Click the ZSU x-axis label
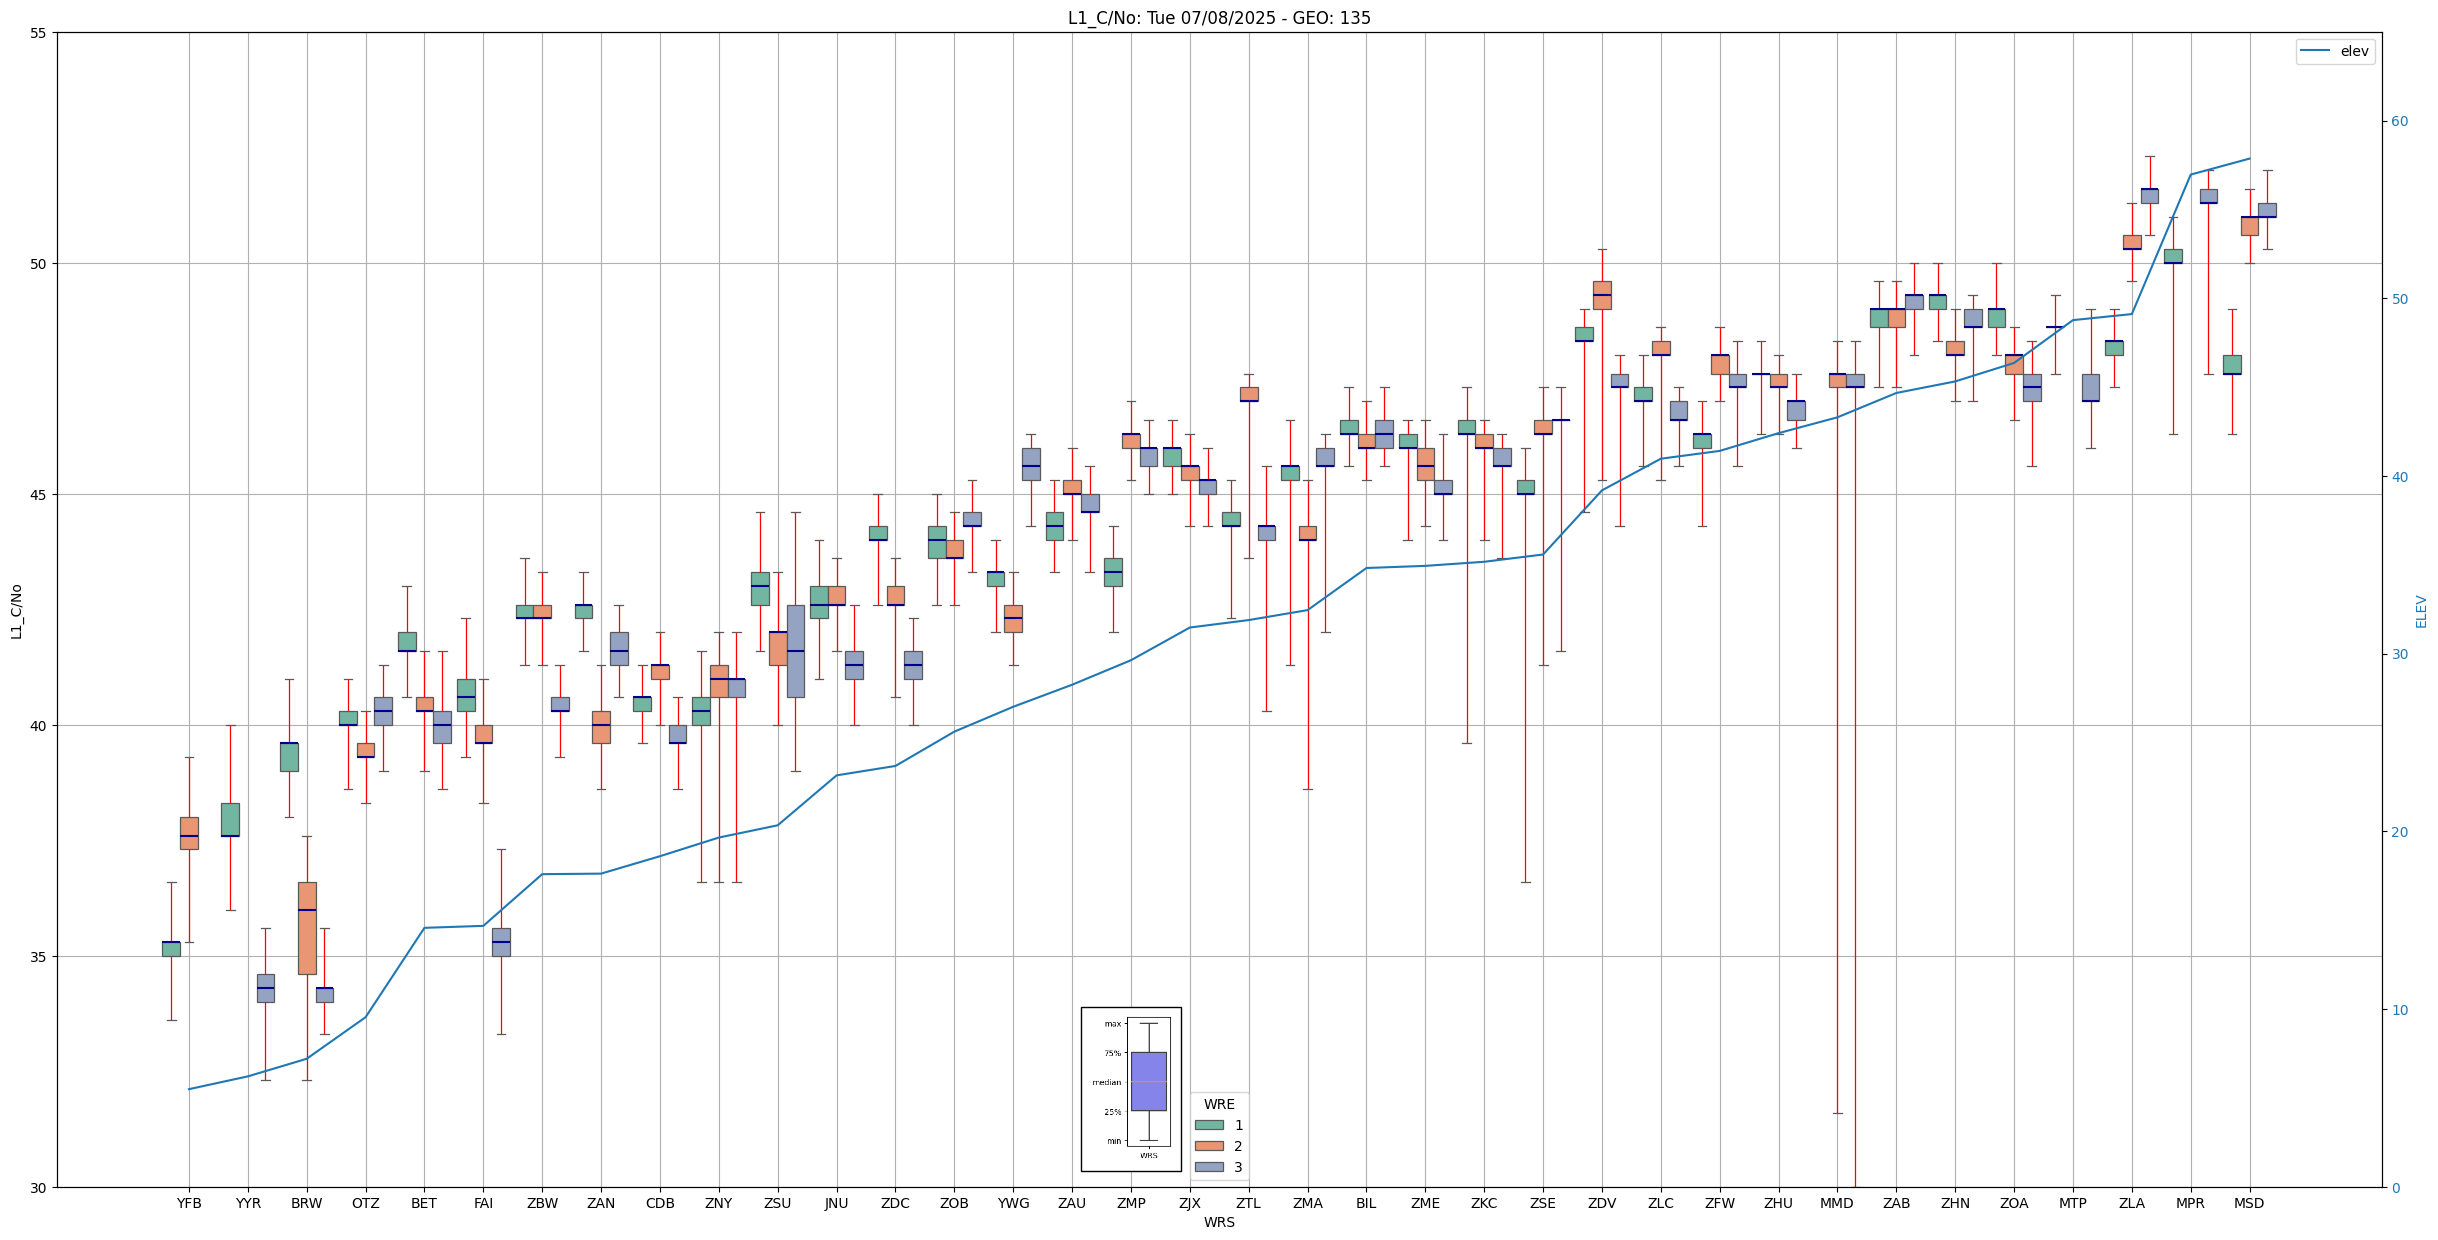 [778, 1203]
